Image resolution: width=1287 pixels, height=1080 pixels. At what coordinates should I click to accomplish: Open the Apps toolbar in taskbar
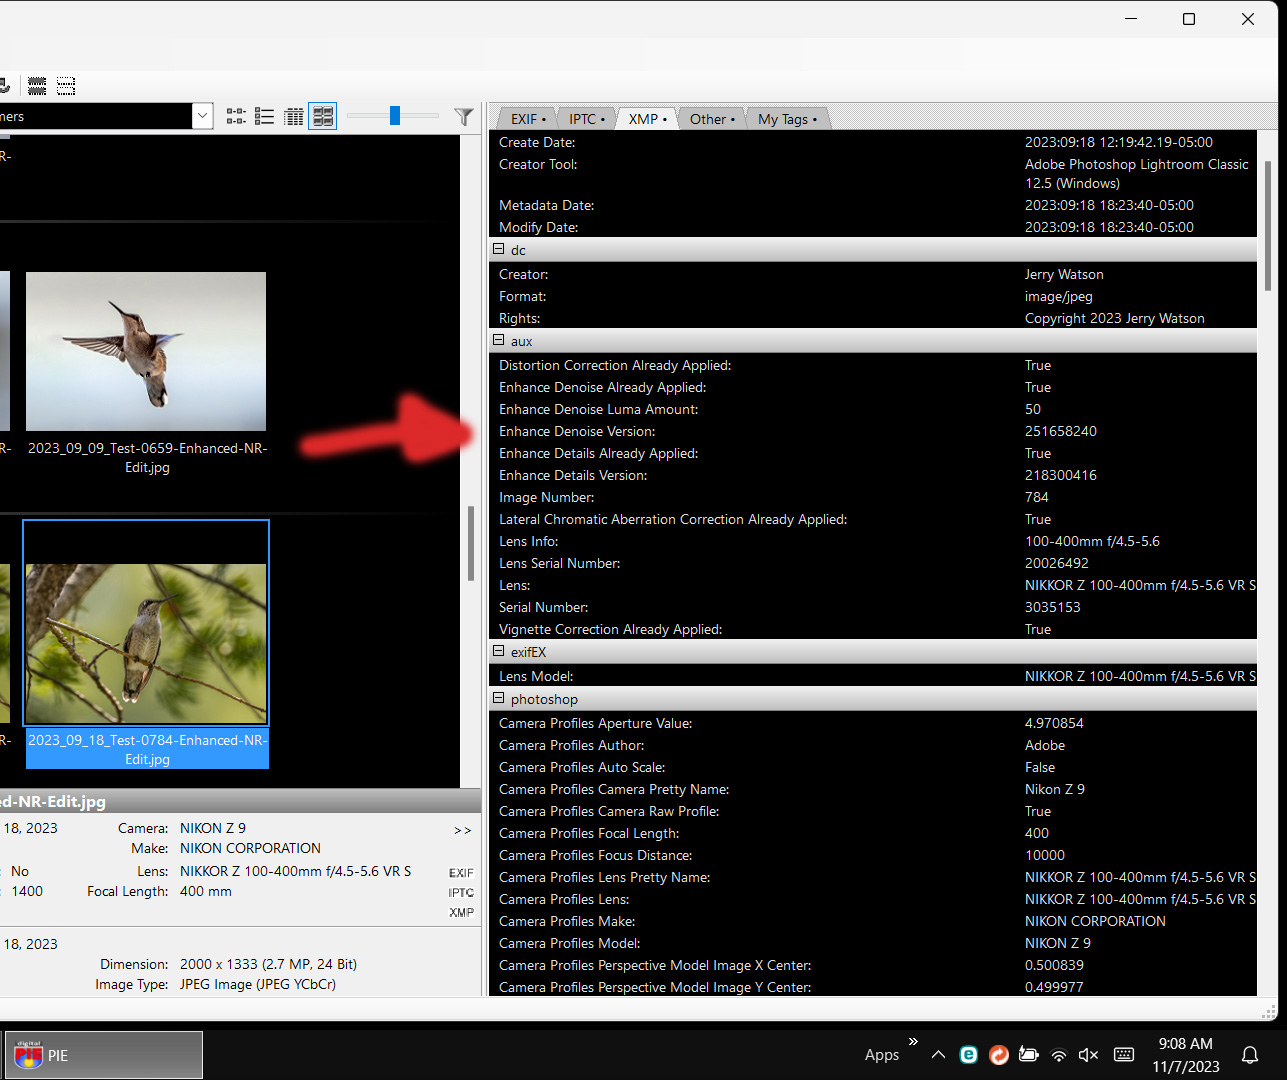point(882,1055)
